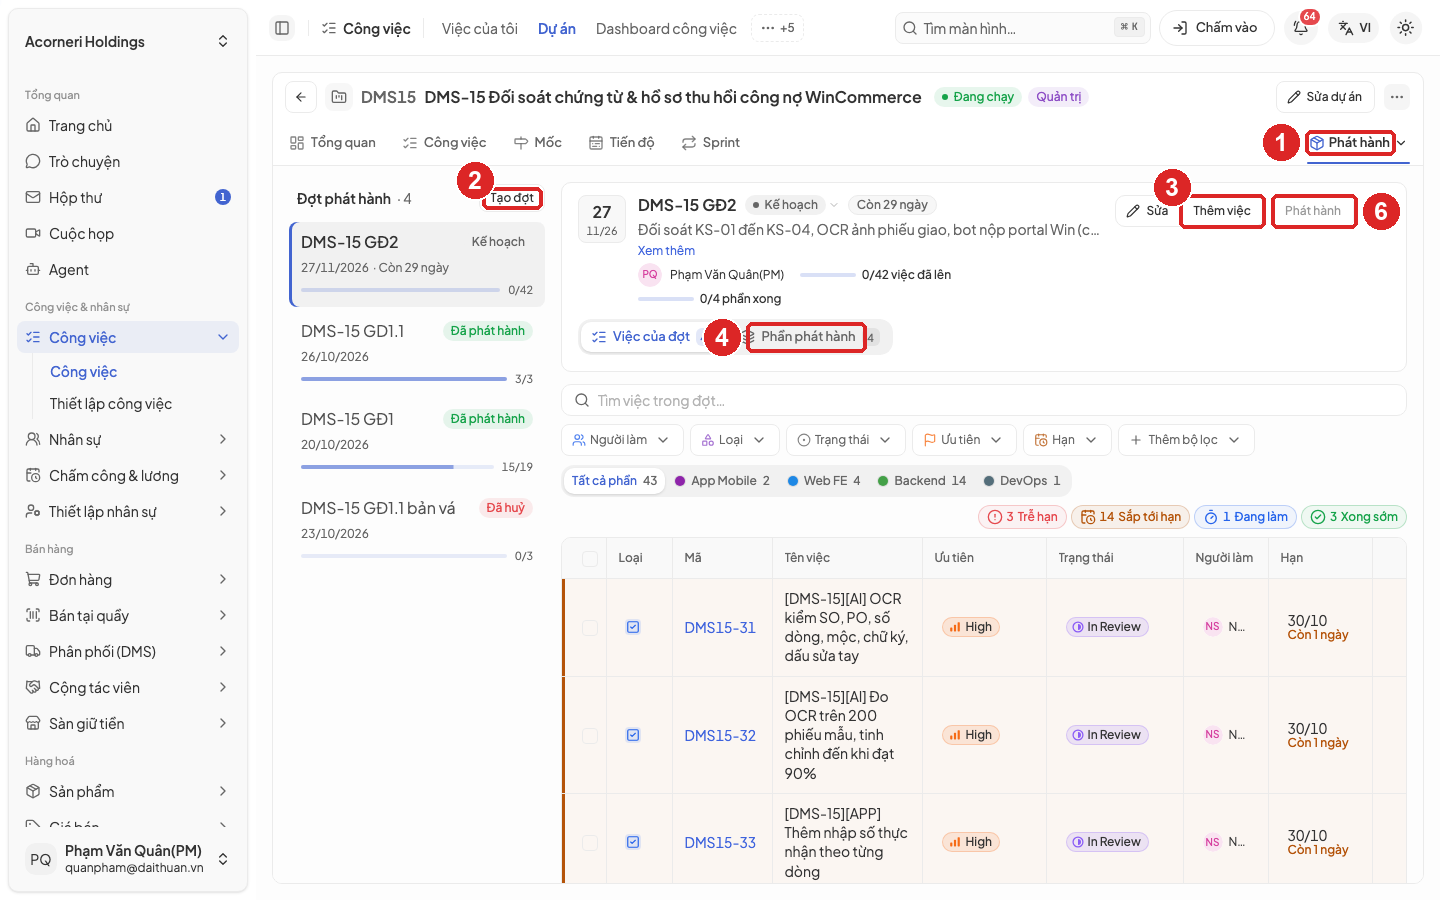The image size is (1440, 900).
Task: Click the Tìm màn hình search box
Action: coord(1022,28)
